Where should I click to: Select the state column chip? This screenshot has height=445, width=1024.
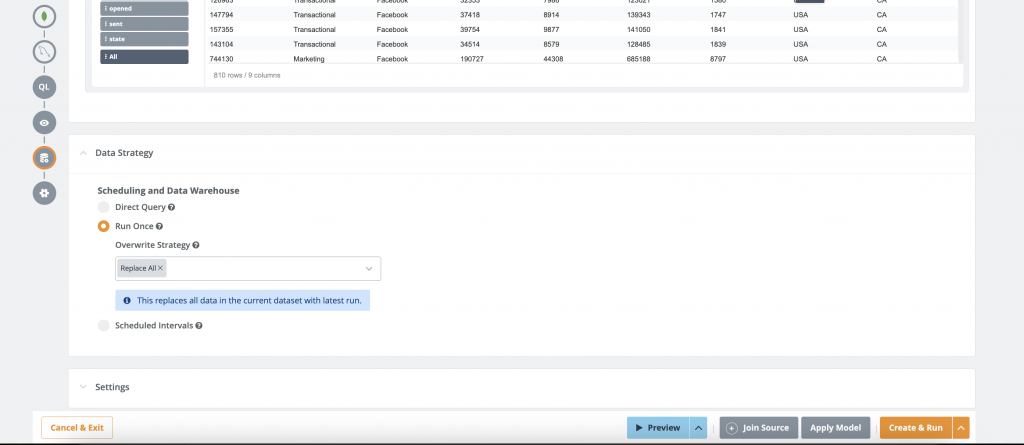pos(144,39)
